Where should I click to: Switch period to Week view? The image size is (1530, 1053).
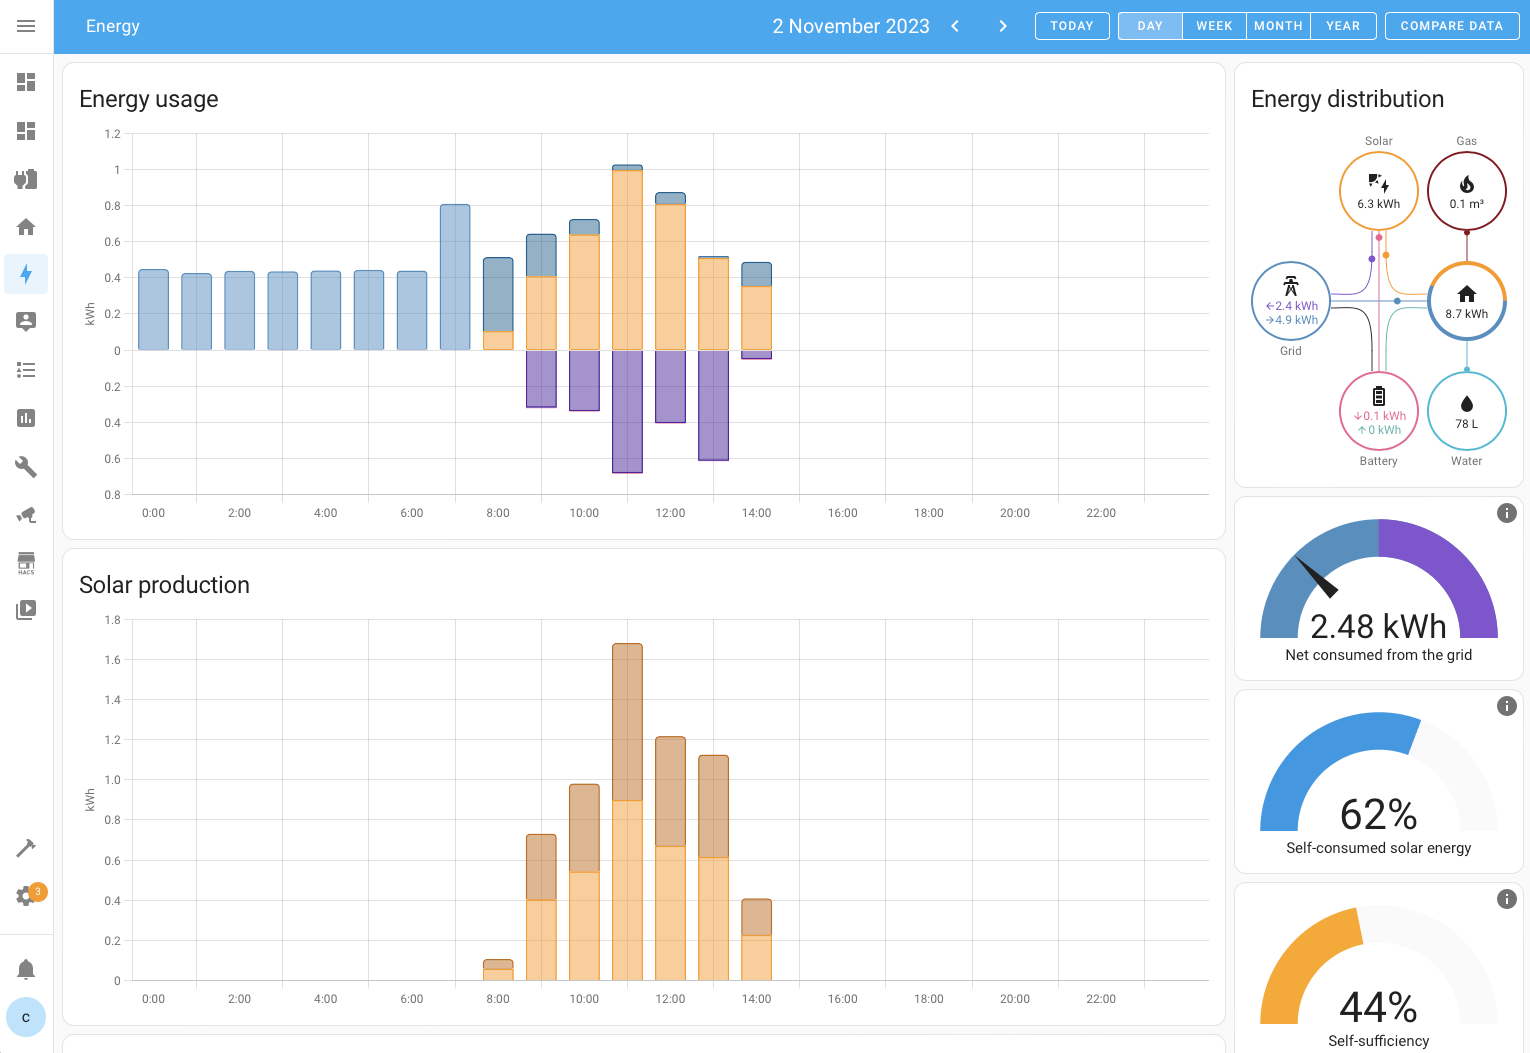point(1214,26)
